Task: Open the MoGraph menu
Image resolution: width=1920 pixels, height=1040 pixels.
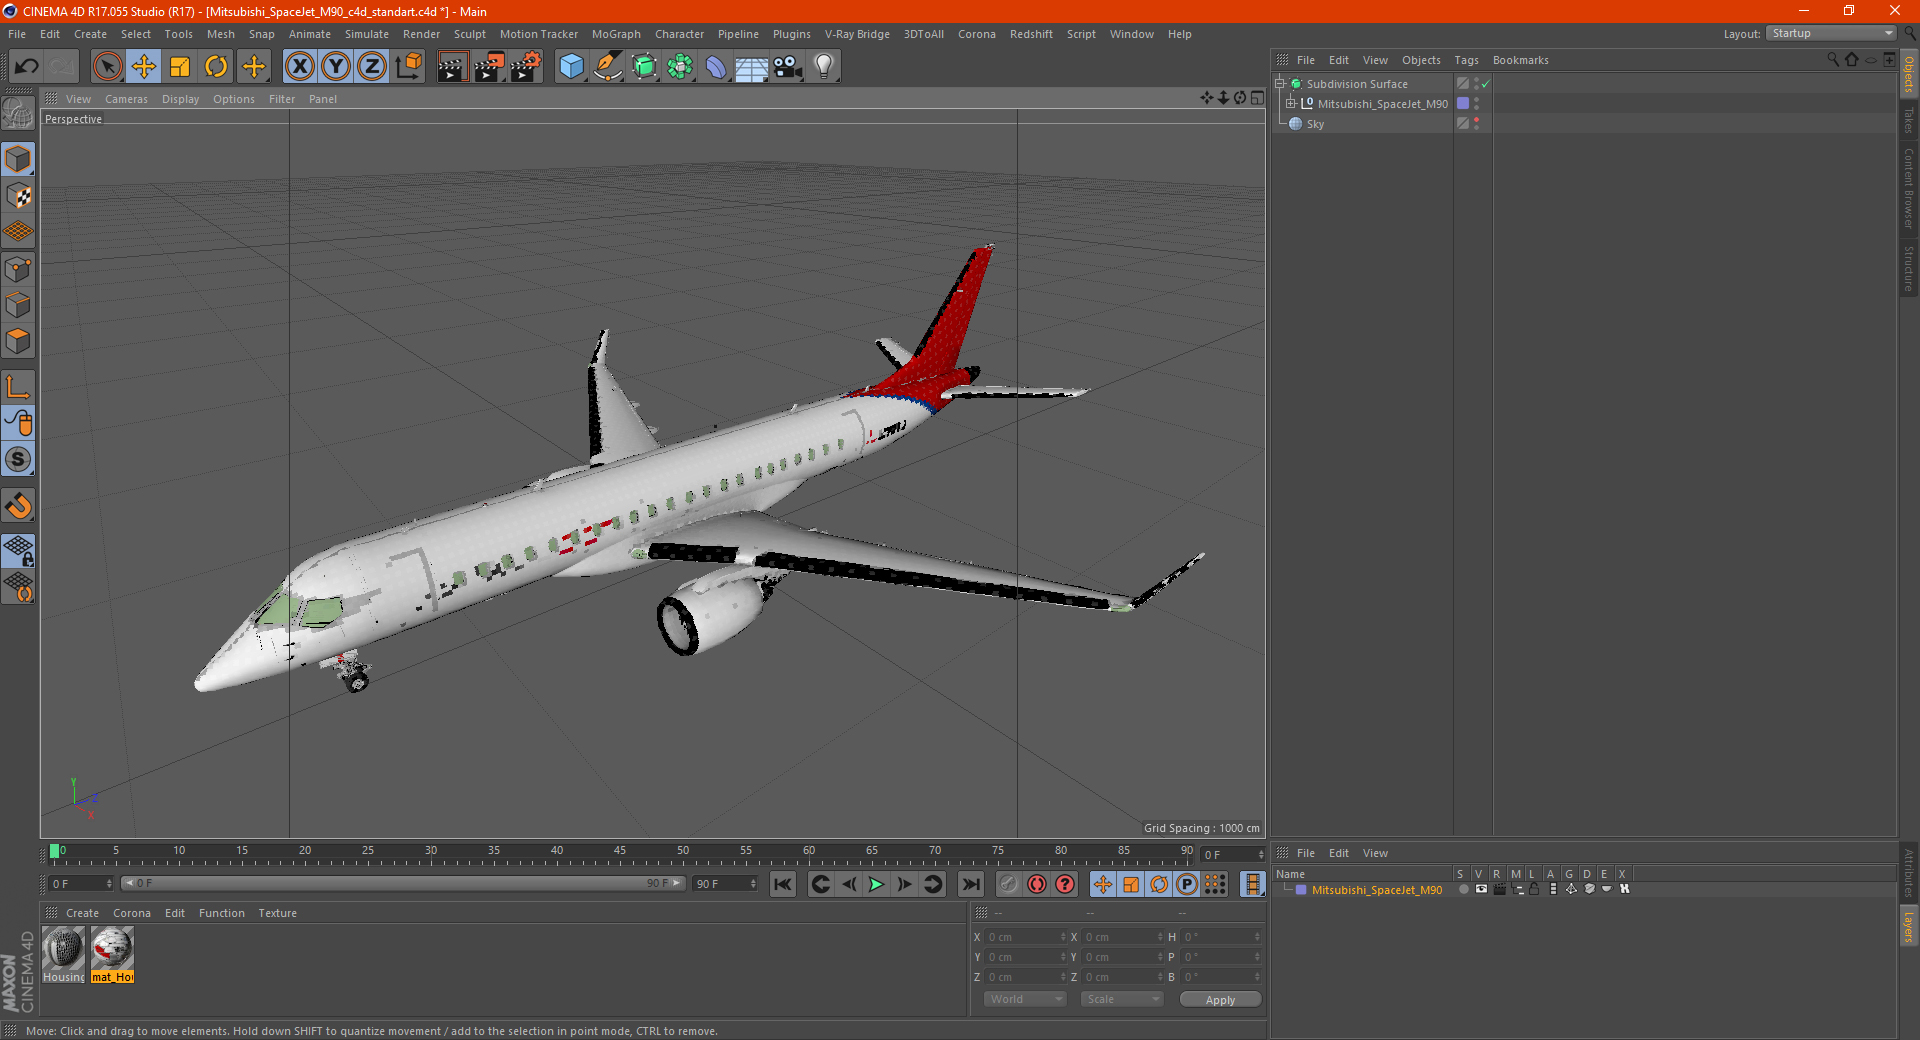Action: [x=616, y=34]
